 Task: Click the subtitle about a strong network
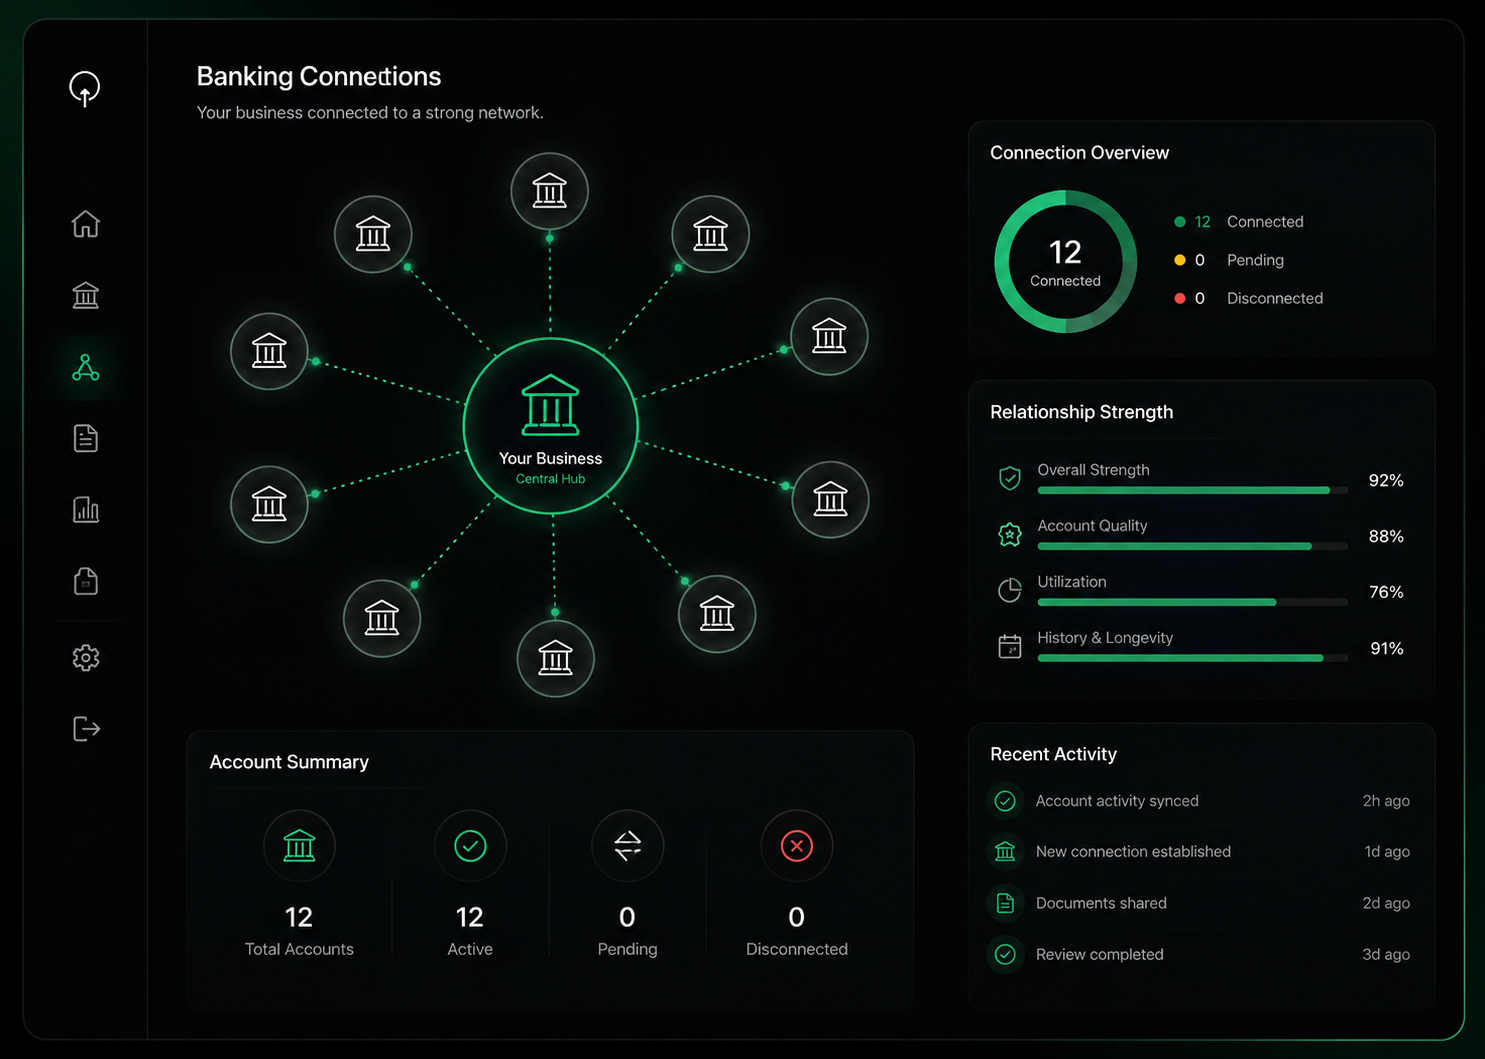pyautogui.click(x=370, y=113)
